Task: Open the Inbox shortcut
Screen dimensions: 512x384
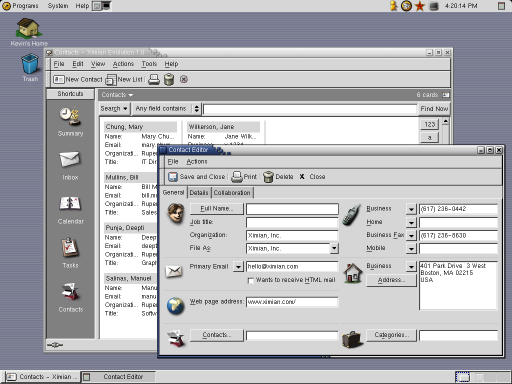Action: (70, 166)
